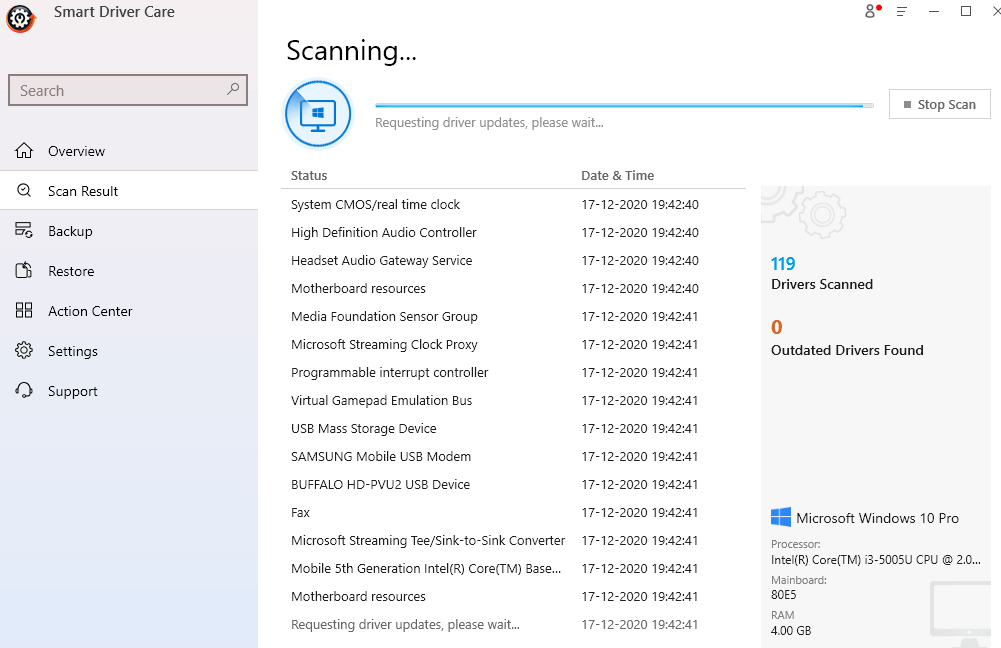Select the Overview home icon
1001x648 pixels.
[24, 150]
